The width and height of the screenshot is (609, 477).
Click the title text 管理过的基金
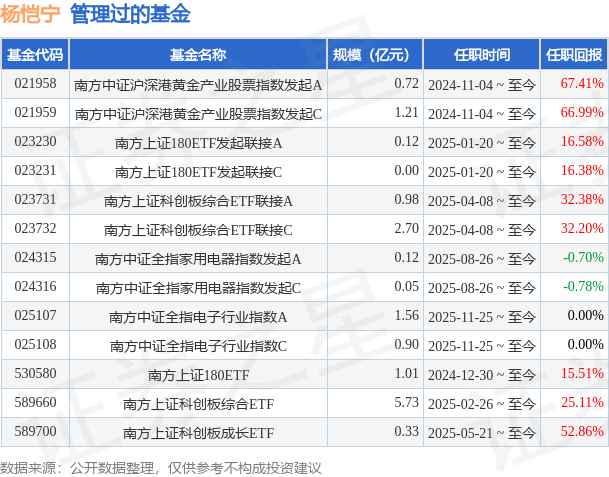pos(130,15)
